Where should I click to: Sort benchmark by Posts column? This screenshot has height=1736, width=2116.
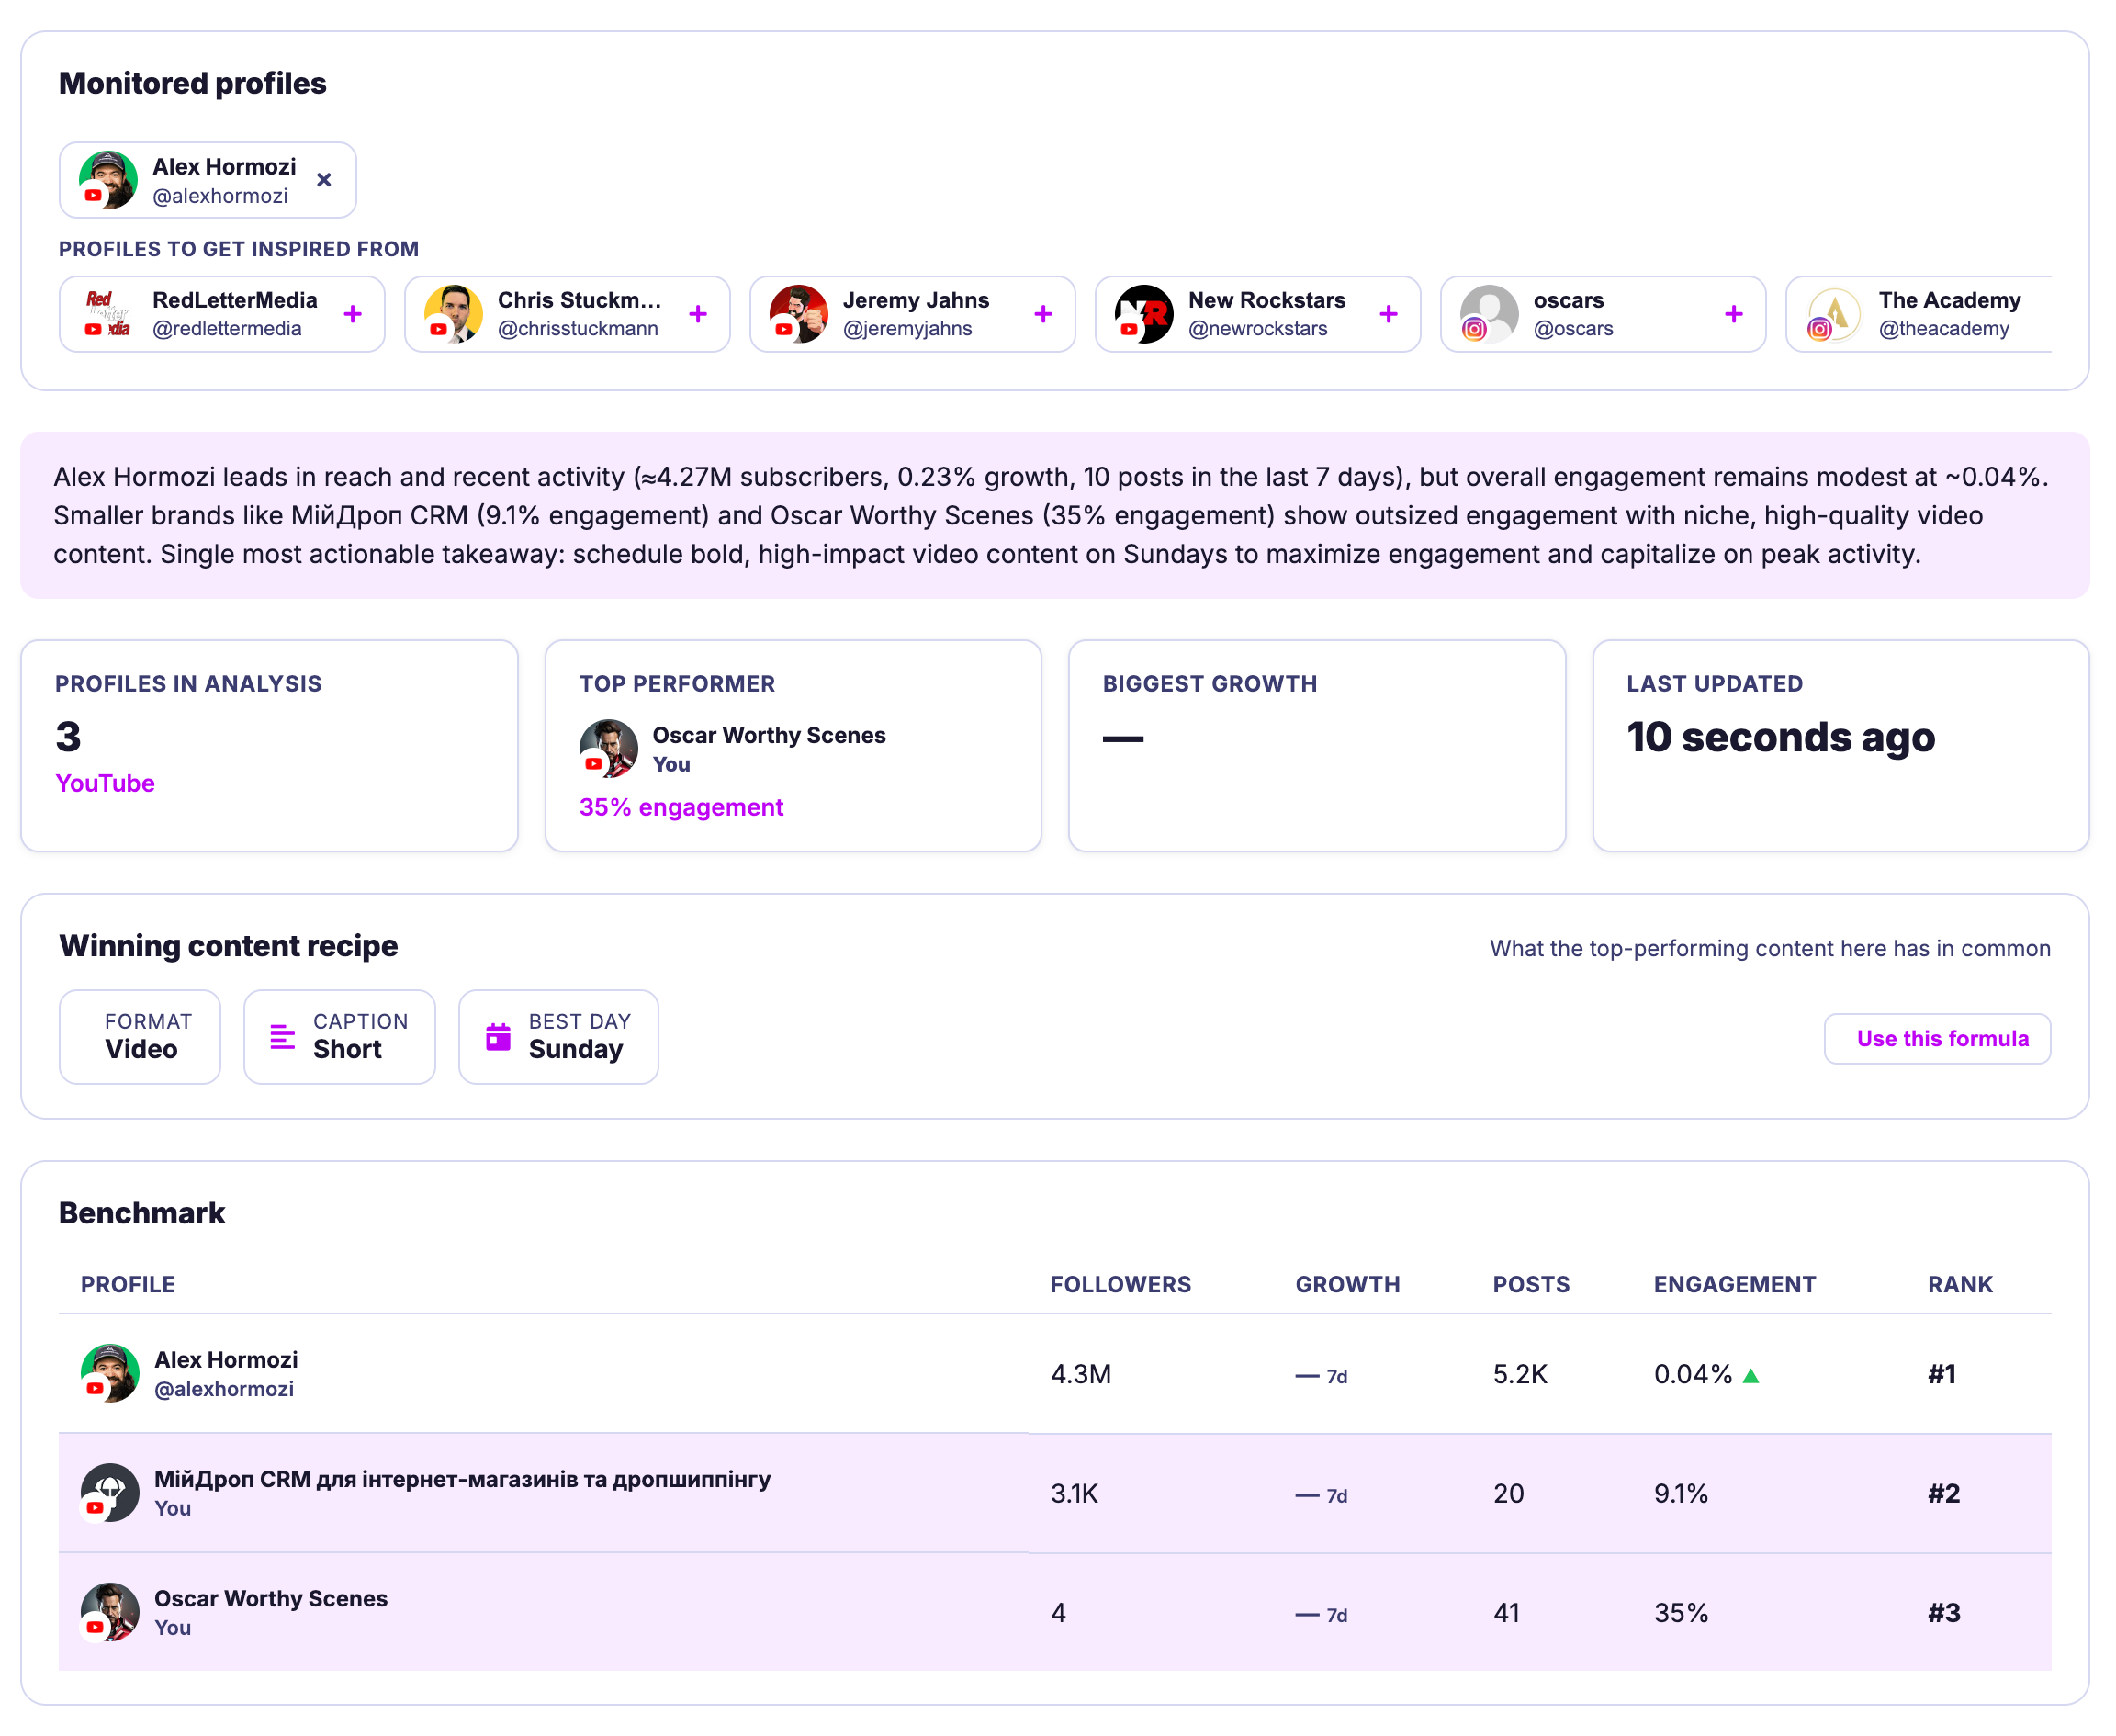point(1531,1284)
